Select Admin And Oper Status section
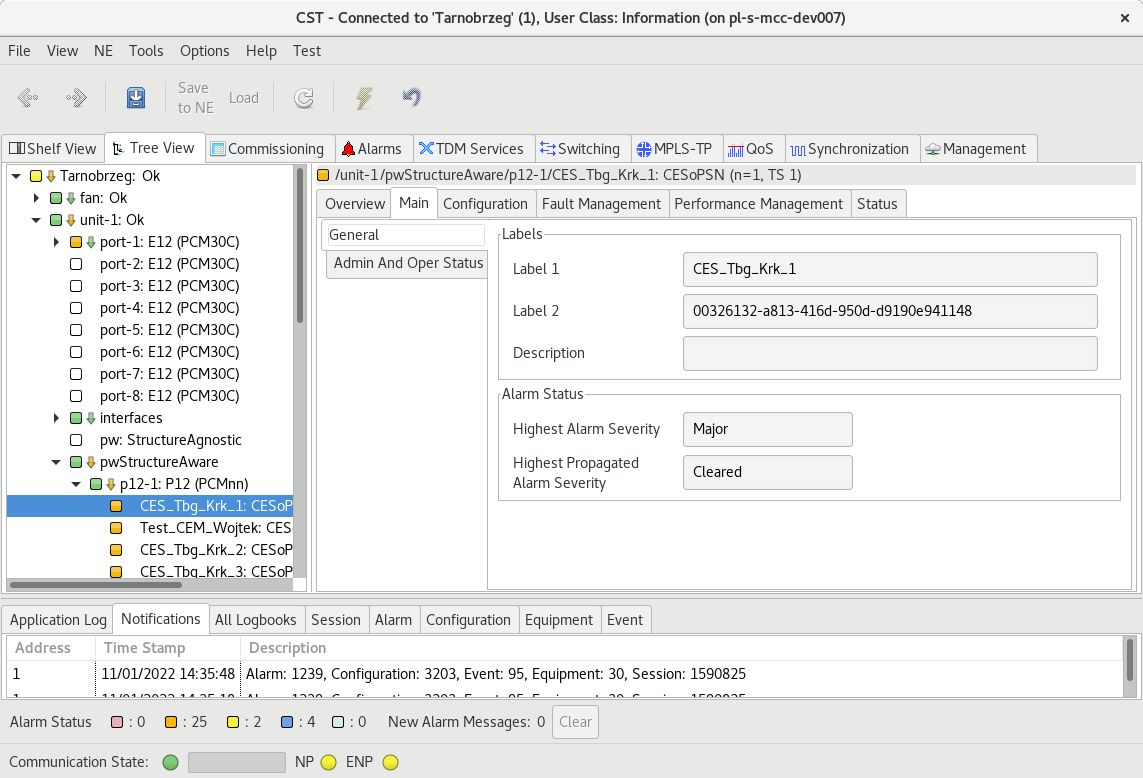 pos(408,263)
